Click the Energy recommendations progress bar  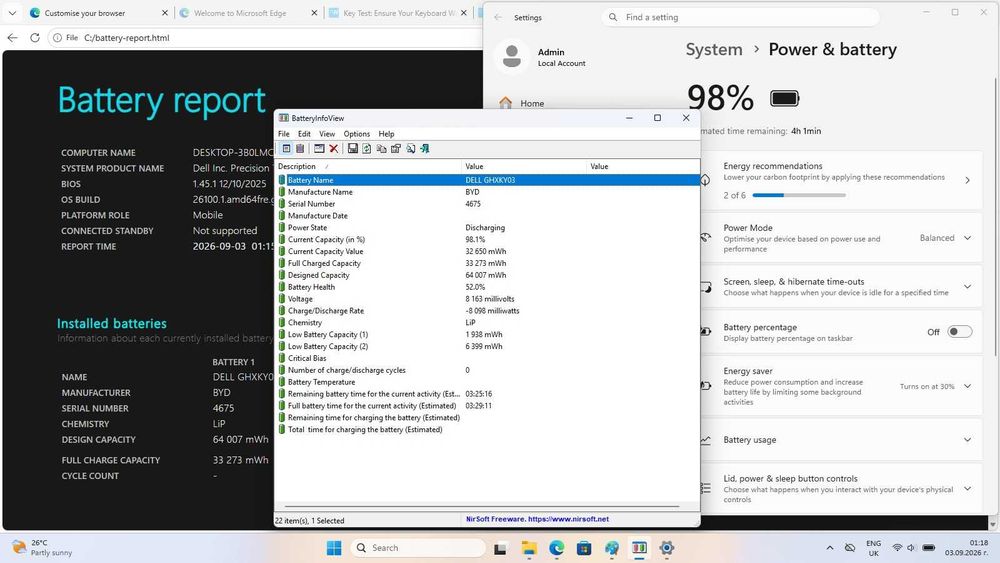point(799,195)
